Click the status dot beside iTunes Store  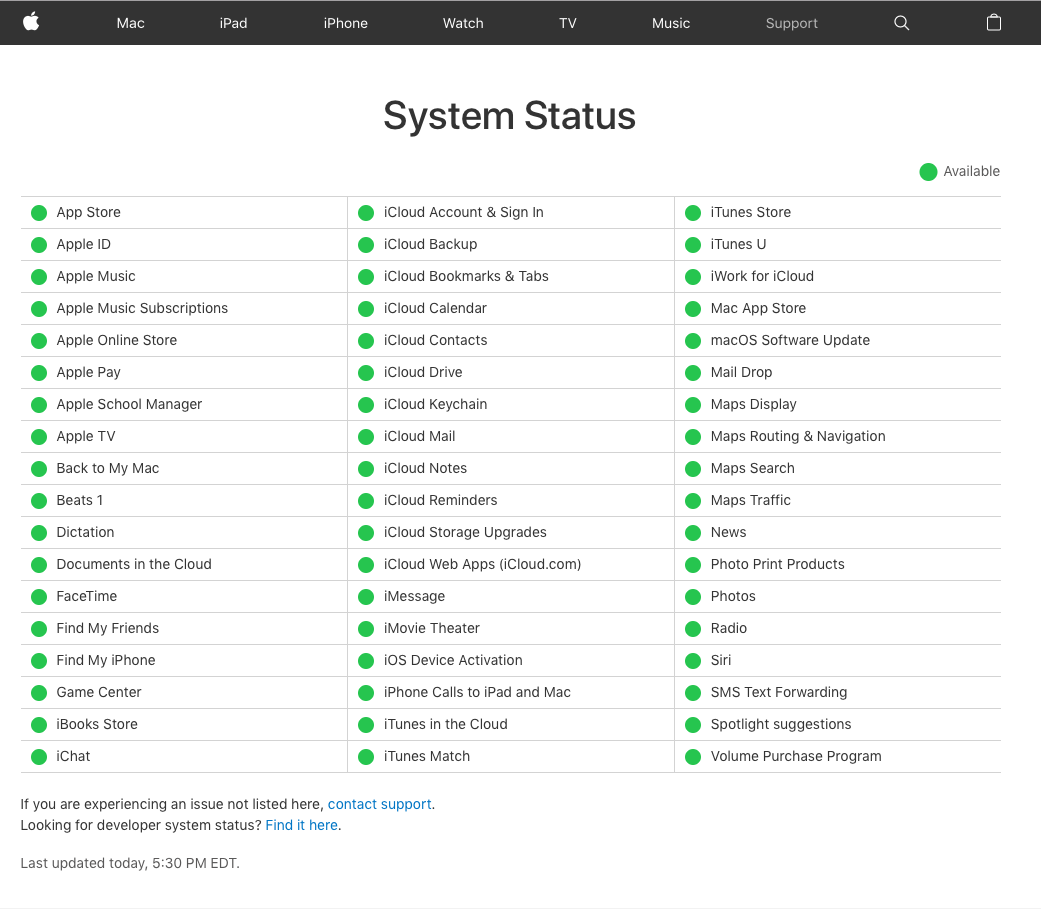coord(693,213)
